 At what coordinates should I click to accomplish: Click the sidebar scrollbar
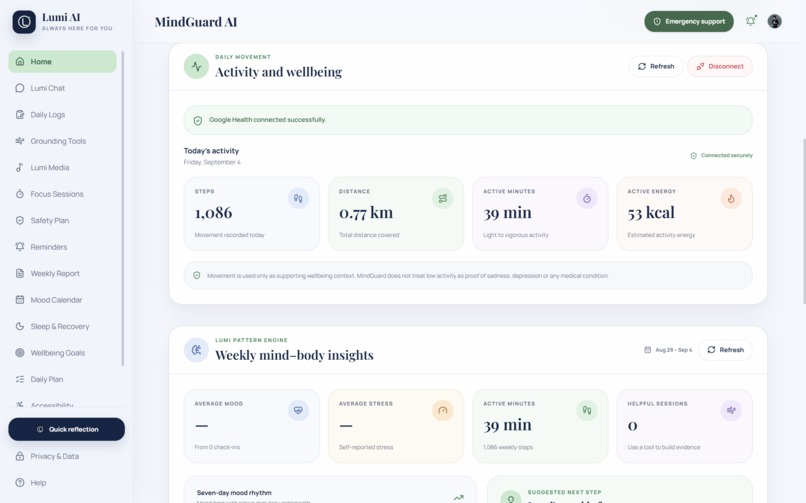click(x=122, y=208)
